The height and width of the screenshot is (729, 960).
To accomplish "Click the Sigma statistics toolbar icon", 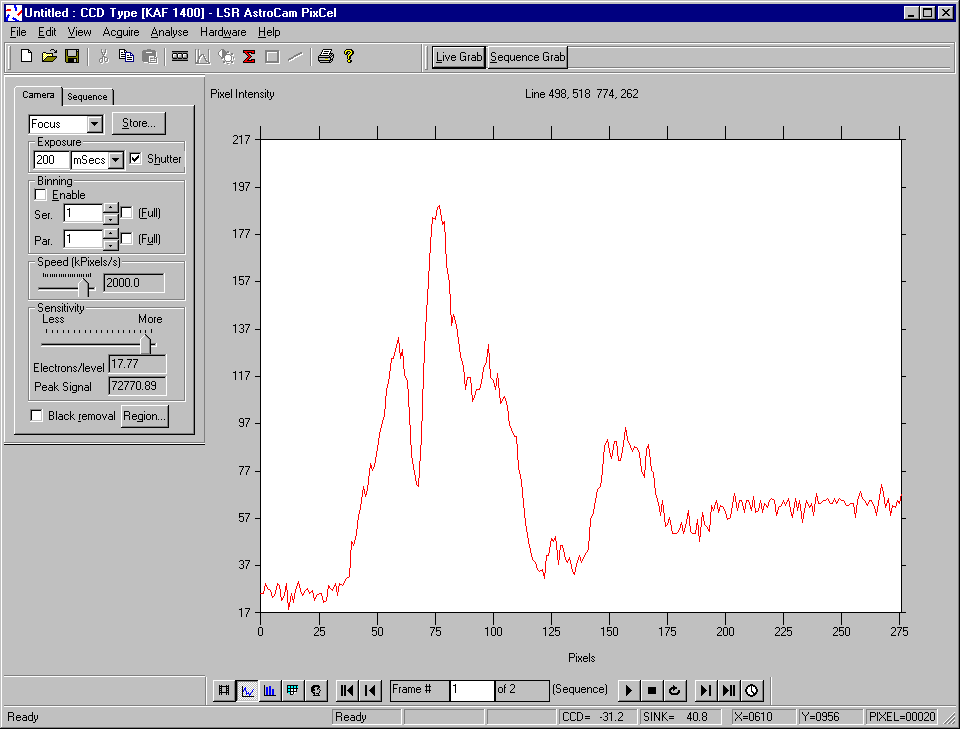I will tap(249, 57).
